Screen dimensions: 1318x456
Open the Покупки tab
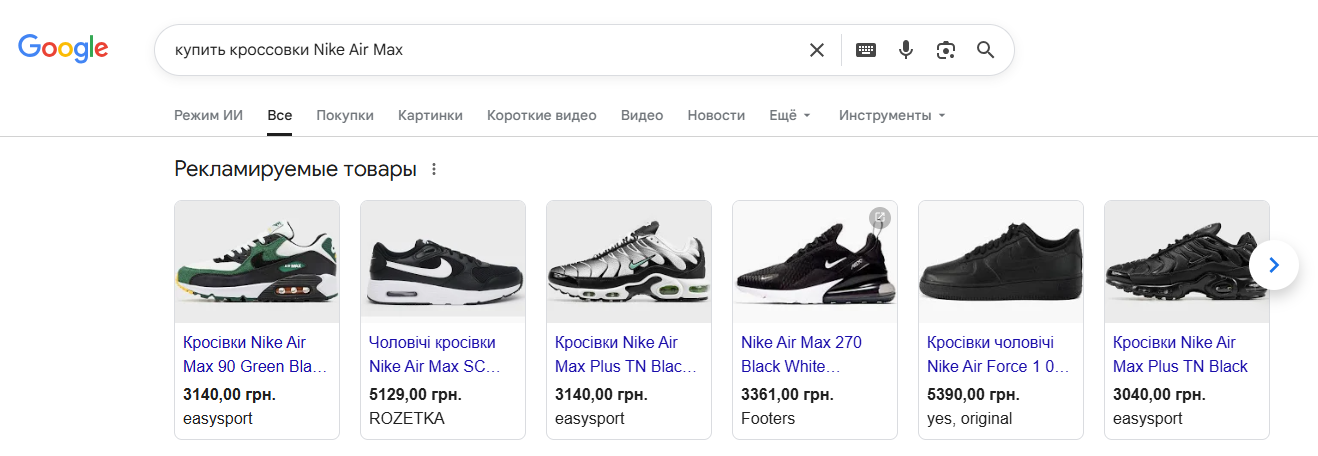pos(345,115)
